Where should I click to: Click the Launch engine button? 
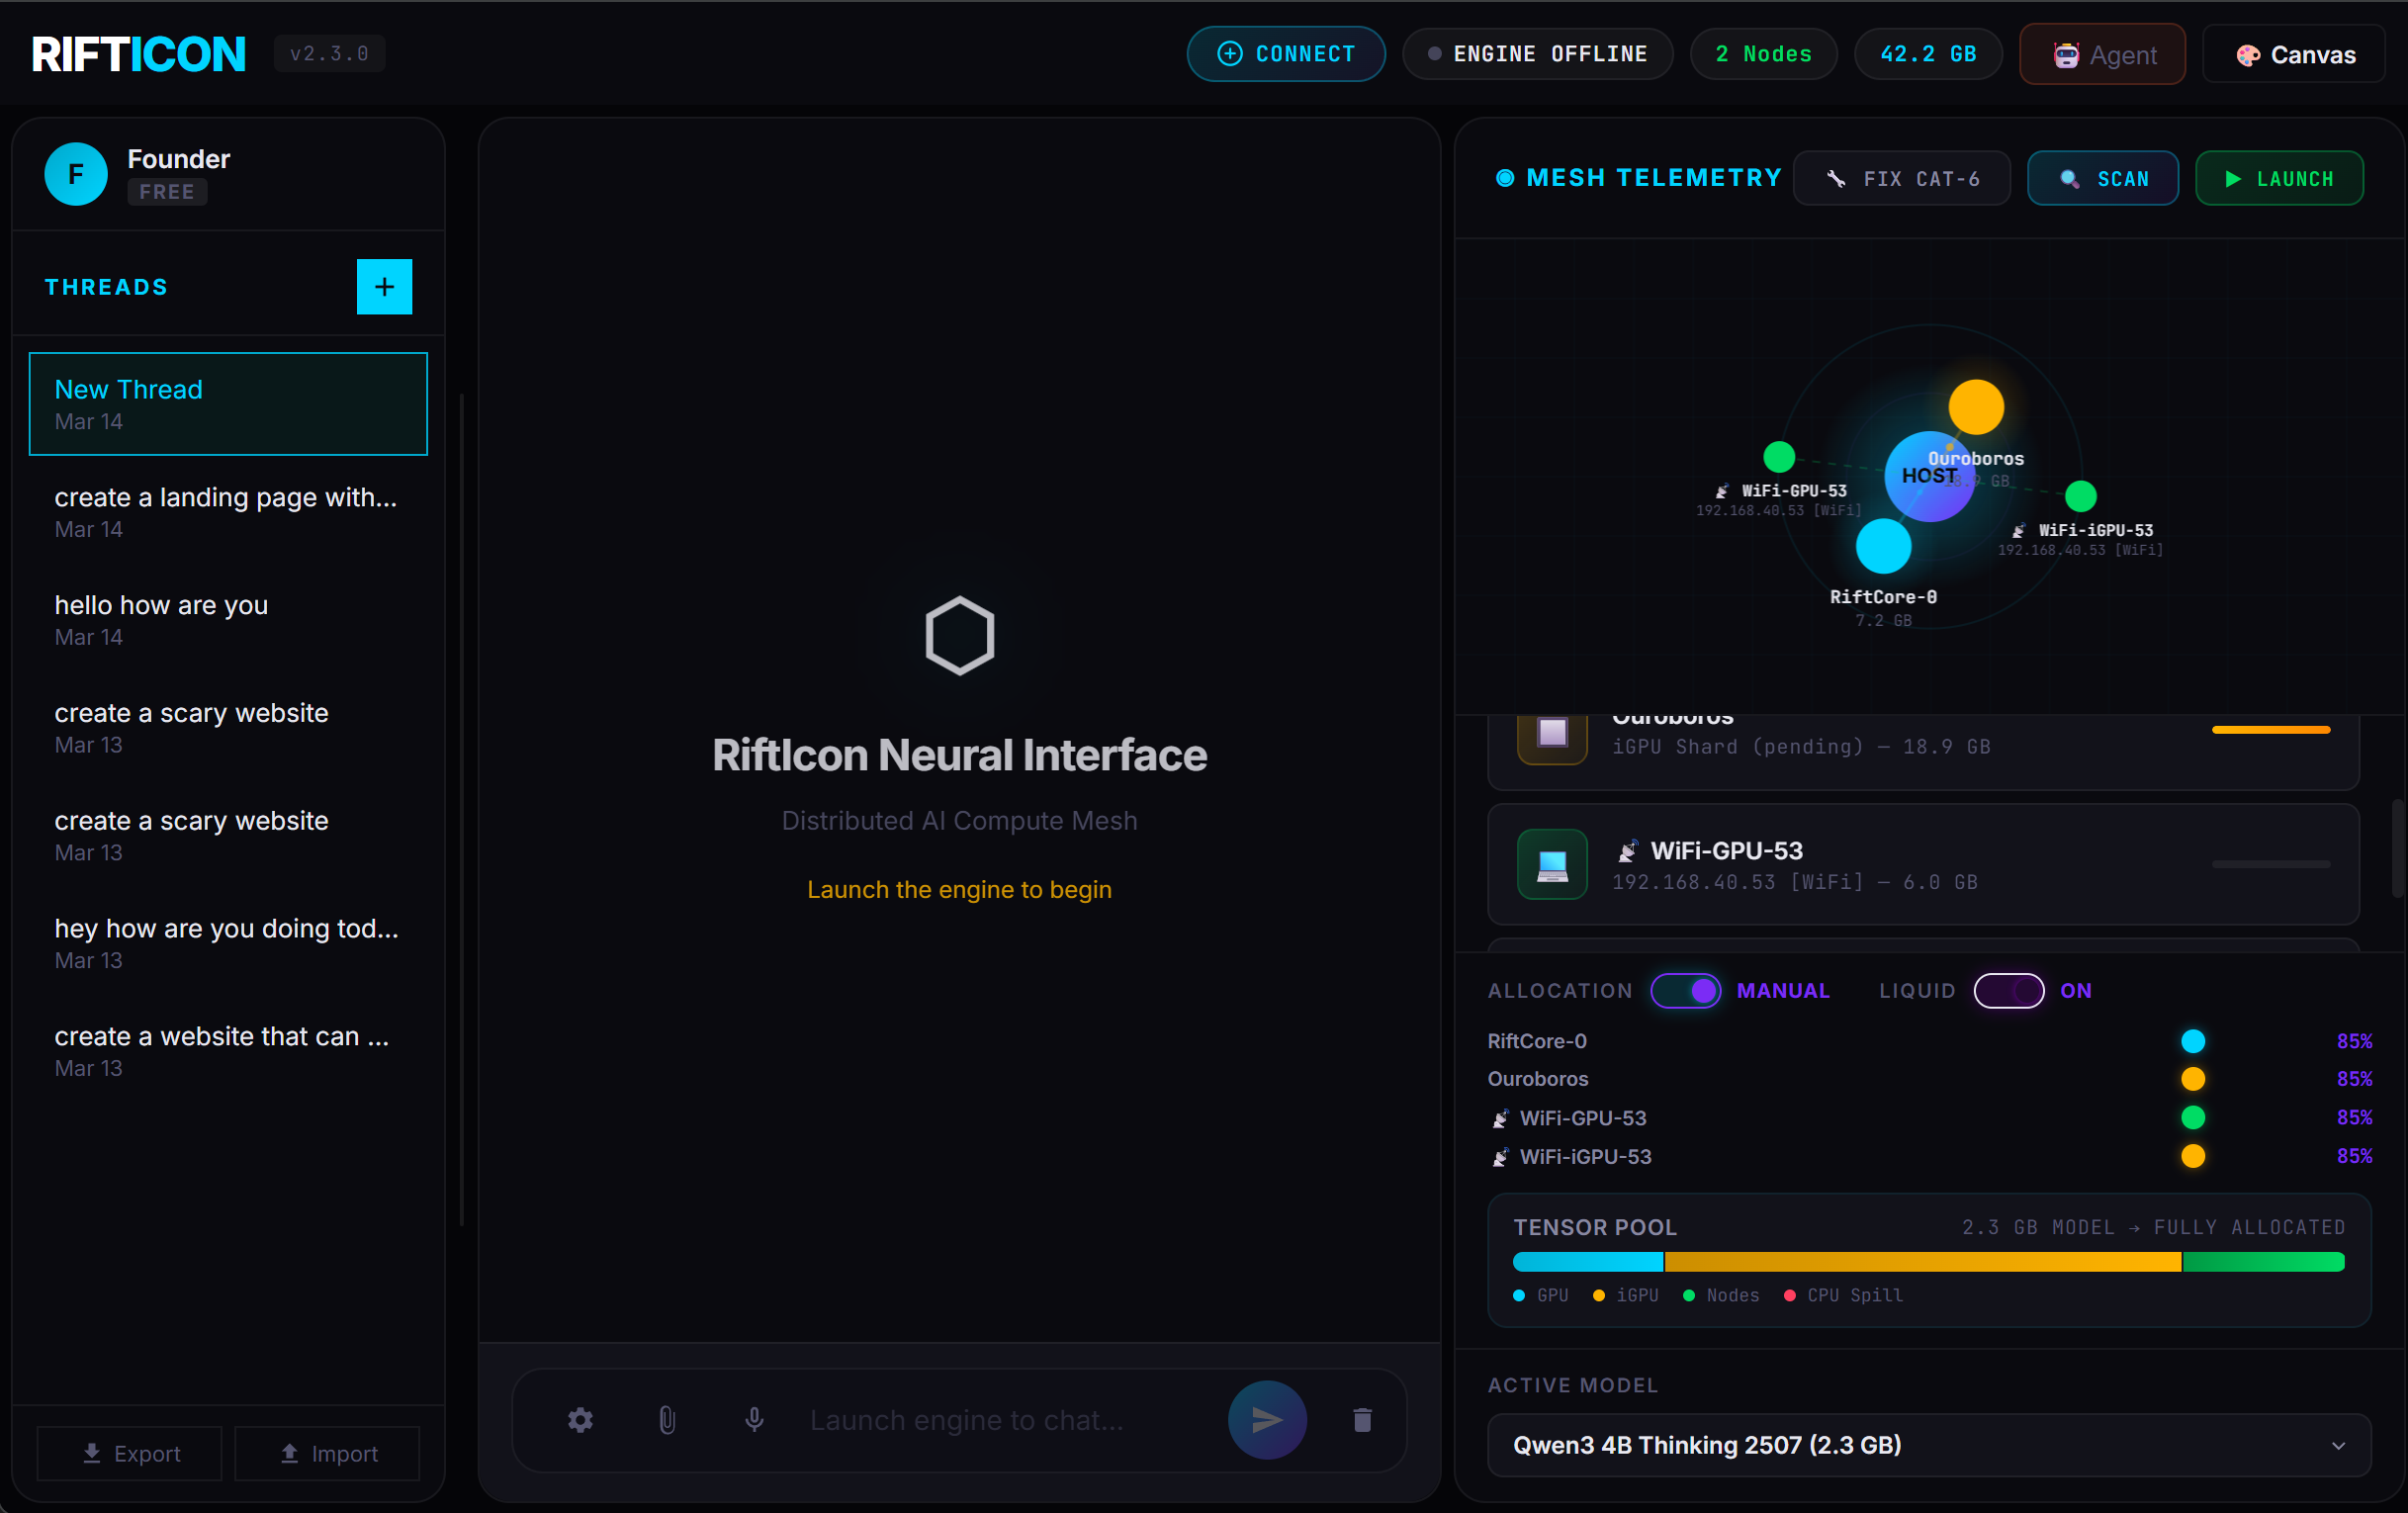(x=2279, y=179)
